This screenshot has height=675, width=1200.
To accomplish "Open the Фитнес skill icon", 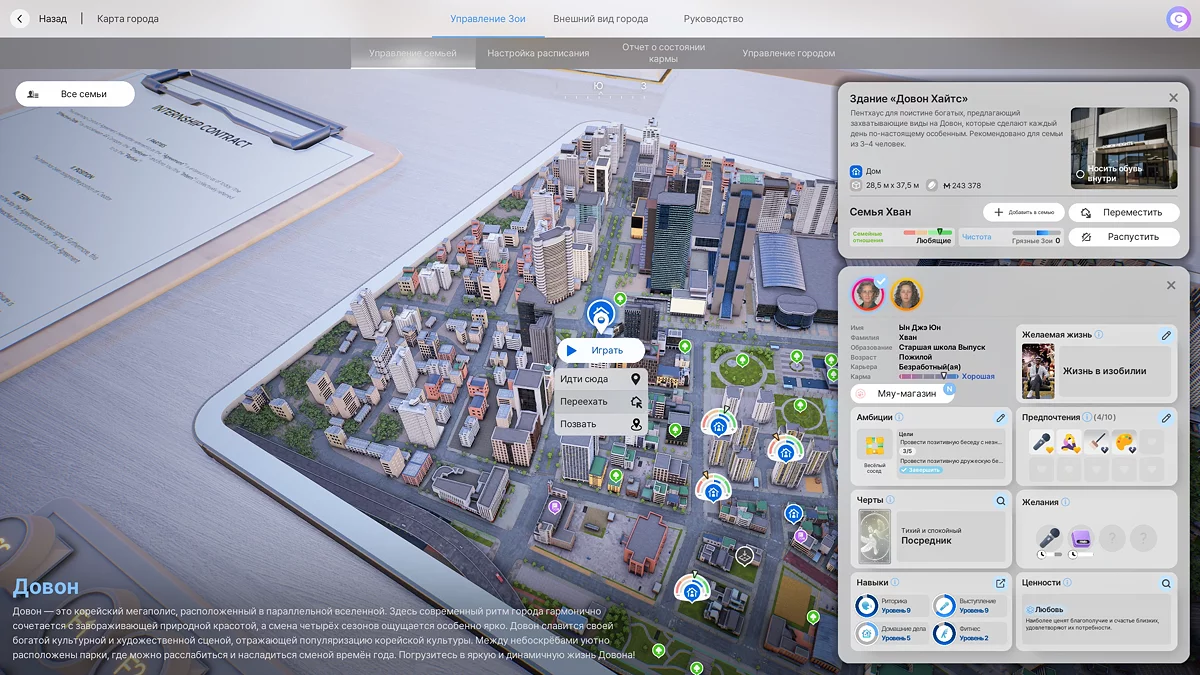I will coord(944,633).
